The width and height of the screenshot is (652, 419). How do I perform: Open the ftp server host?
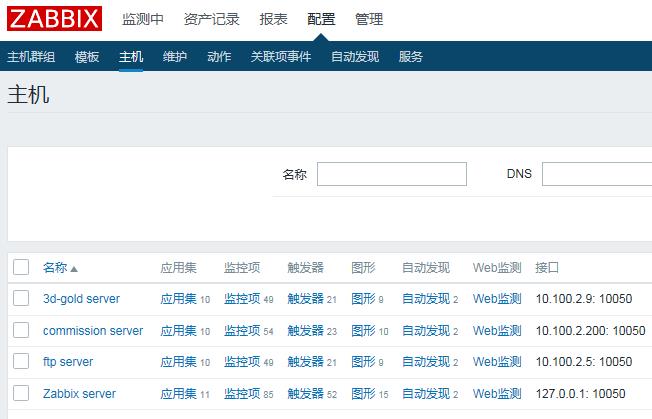[x=68, y=362]
